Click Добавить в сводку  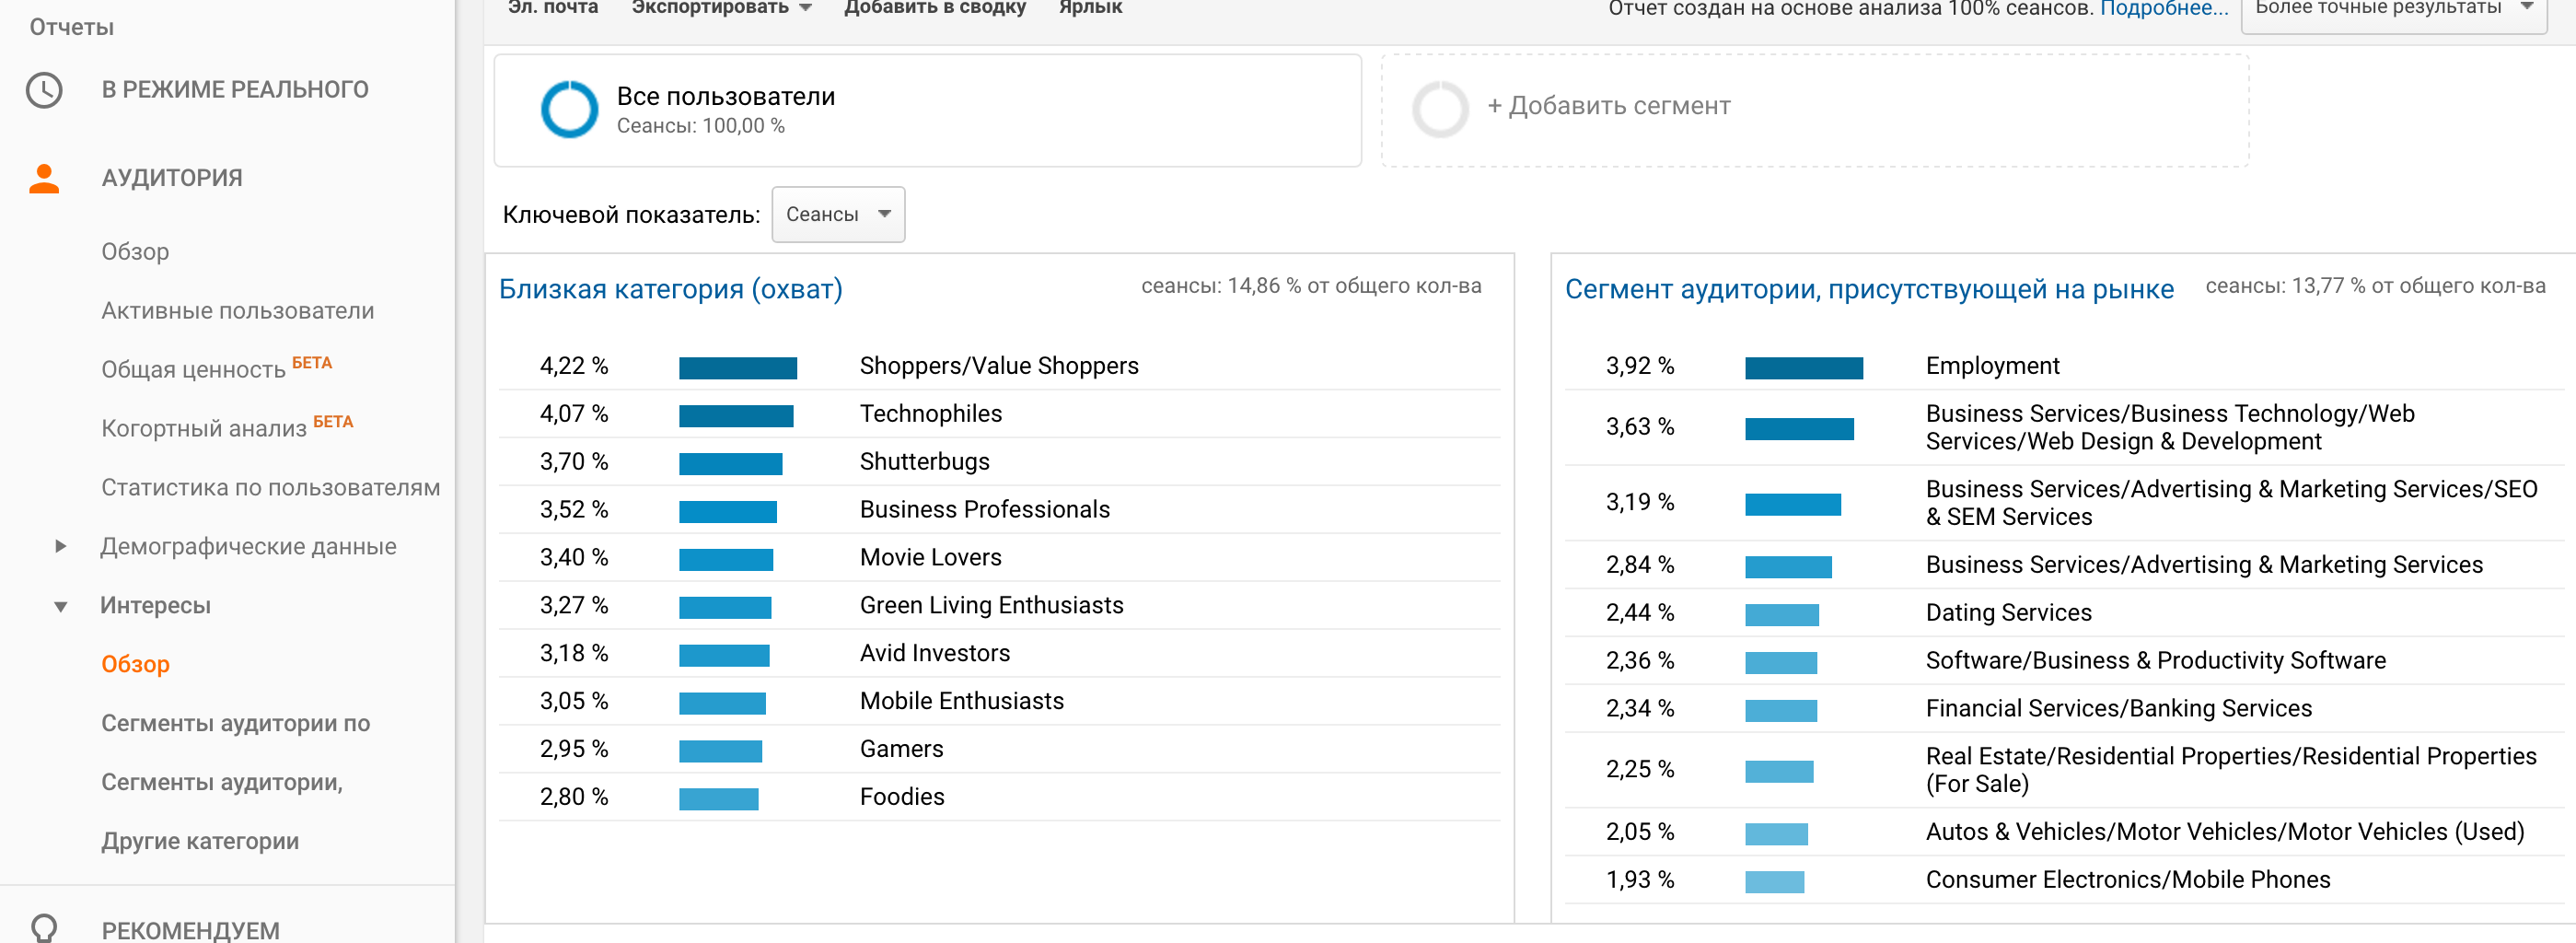click(x=935, y=8)
